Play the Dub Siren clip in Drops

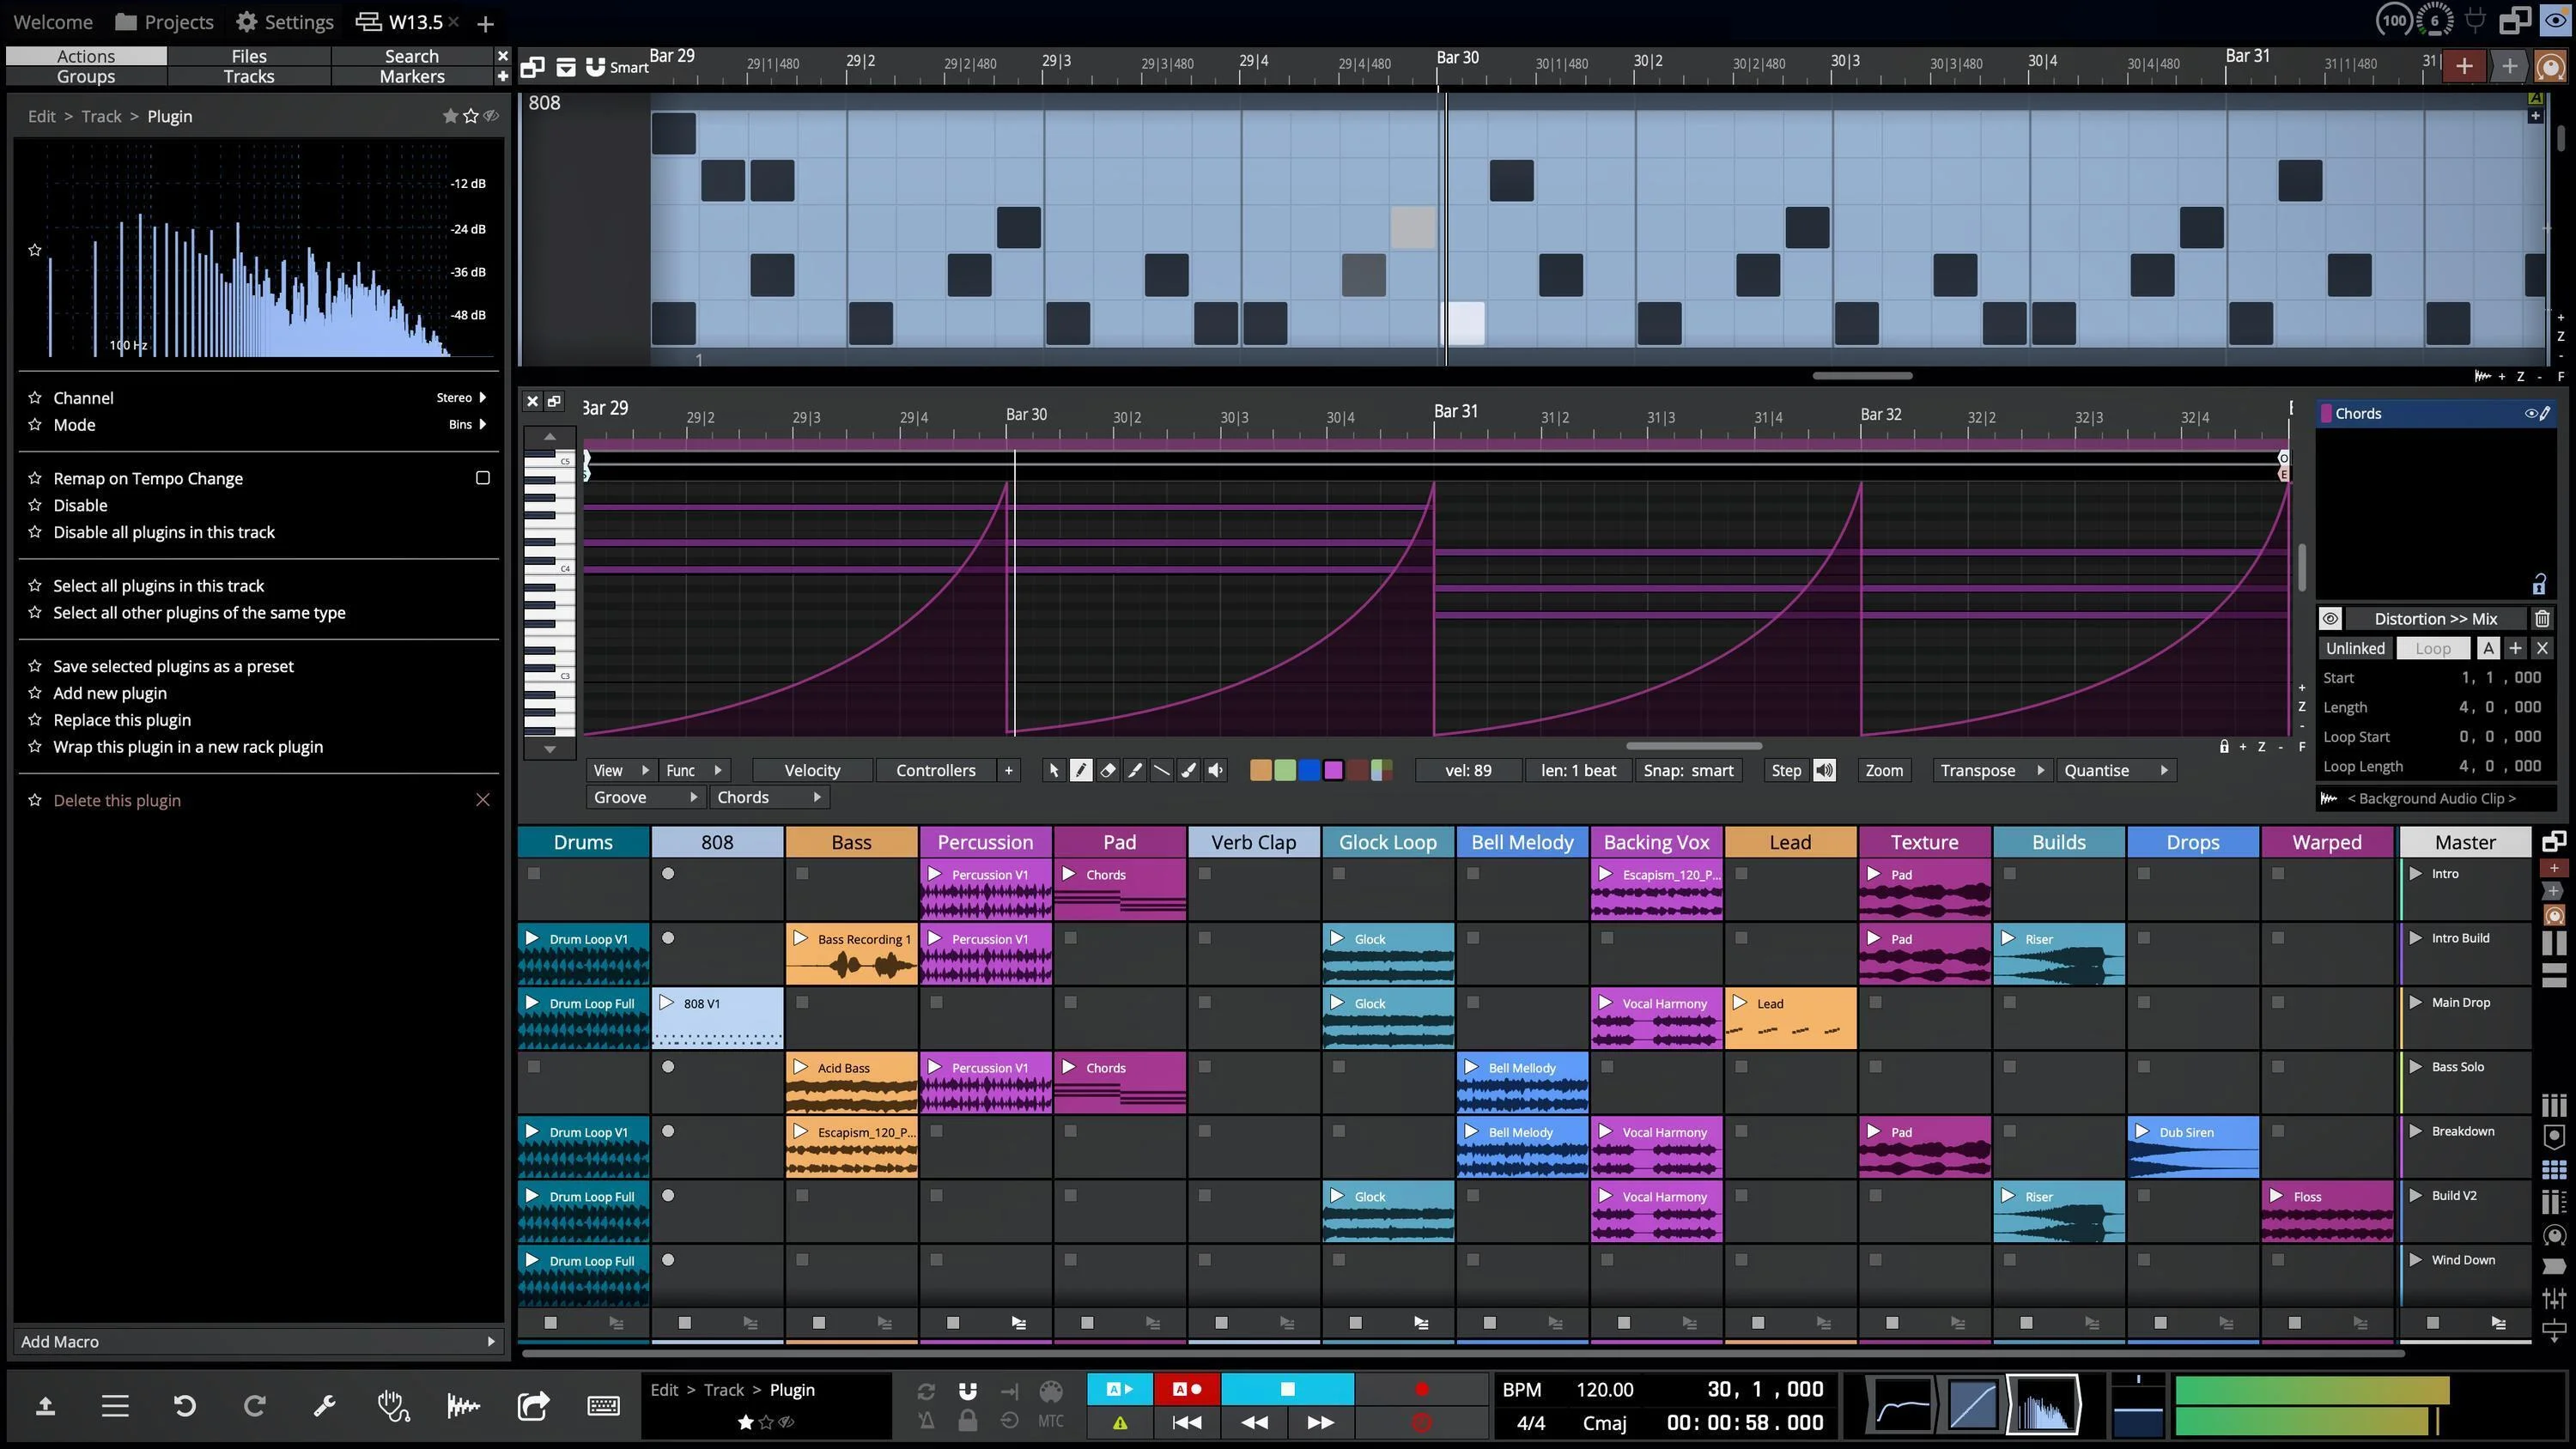(2142, 1132)
